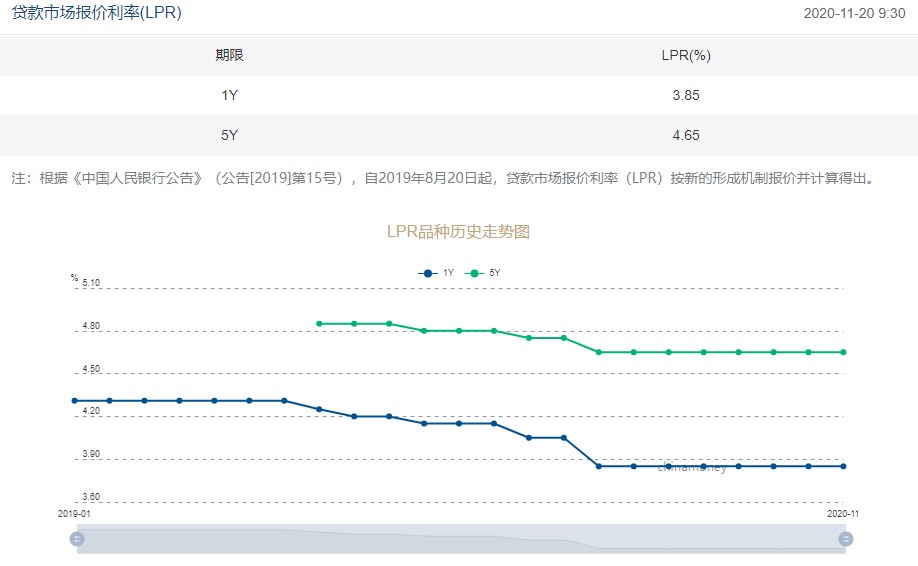The image size is (918, 566).
Task: Click the first 1Y data point at 2019-01
Action: click(x=74, y=401)
